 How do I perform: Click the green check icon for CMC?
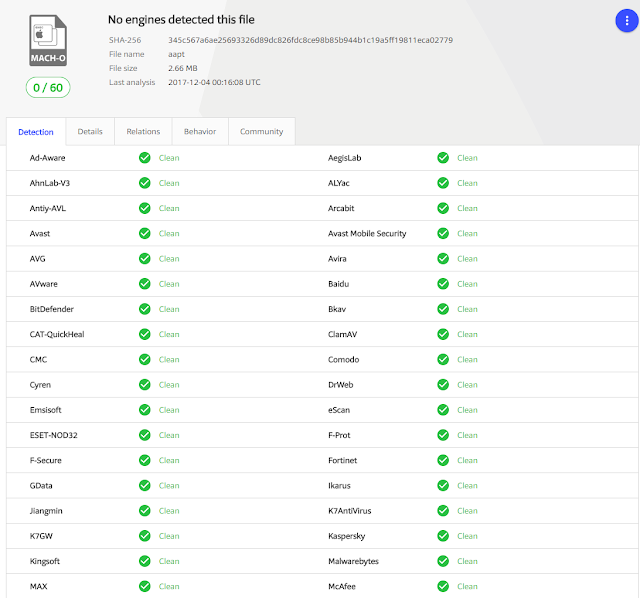click(144, 359)
